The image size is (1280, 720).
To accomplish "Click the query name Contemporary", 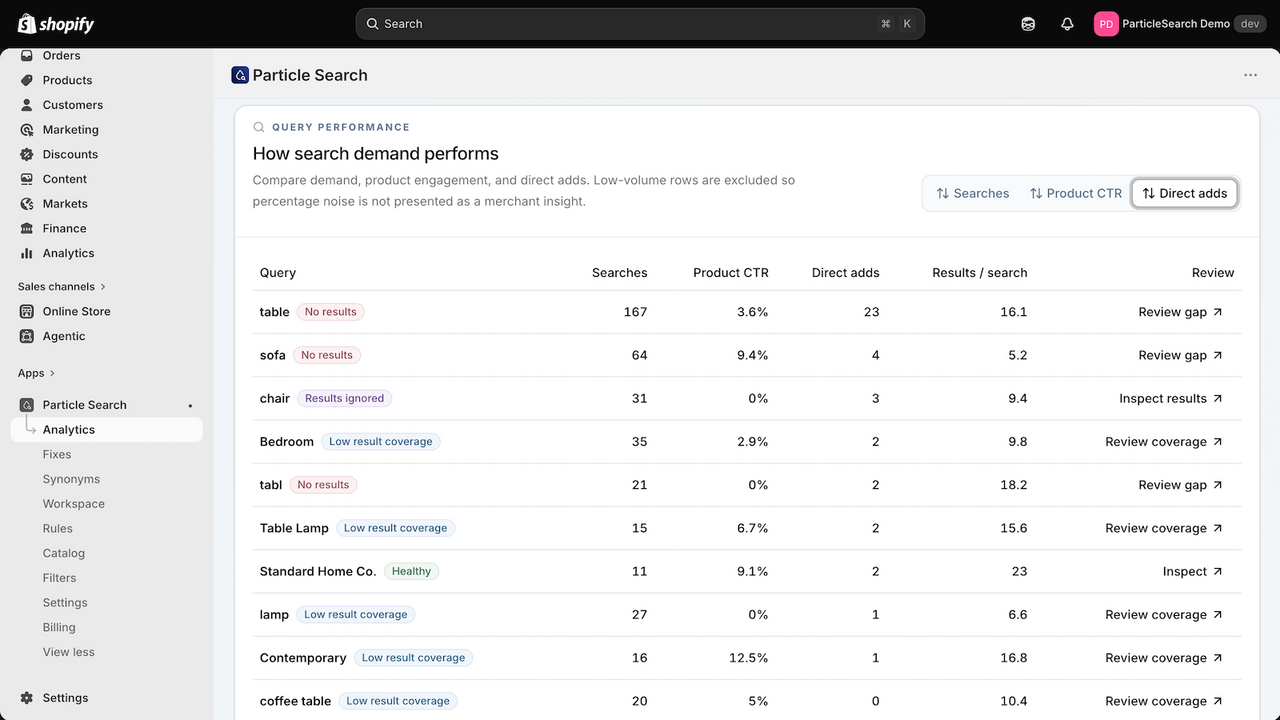I will 303,658.
